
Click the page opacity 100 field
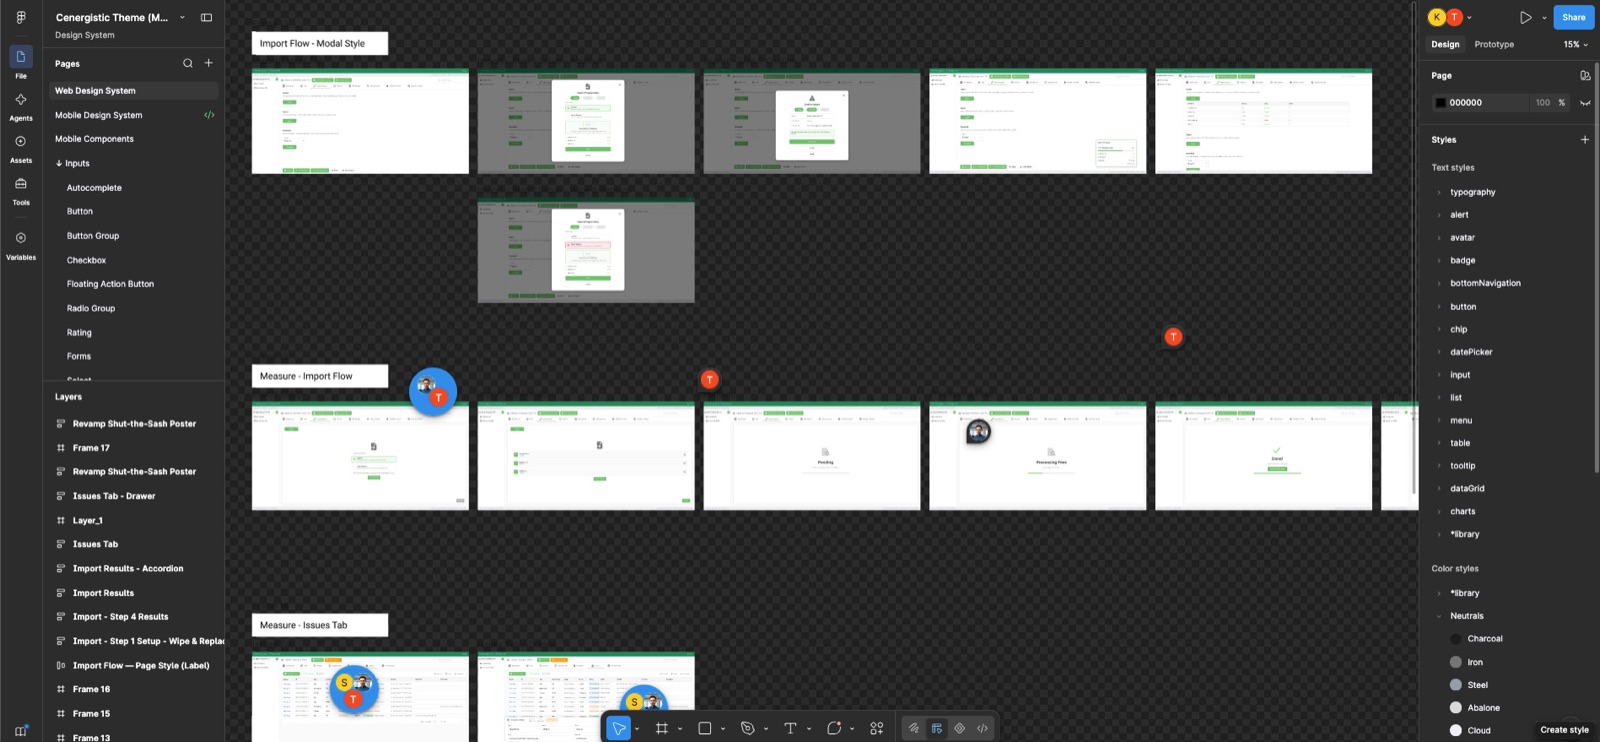[1542, 103]
